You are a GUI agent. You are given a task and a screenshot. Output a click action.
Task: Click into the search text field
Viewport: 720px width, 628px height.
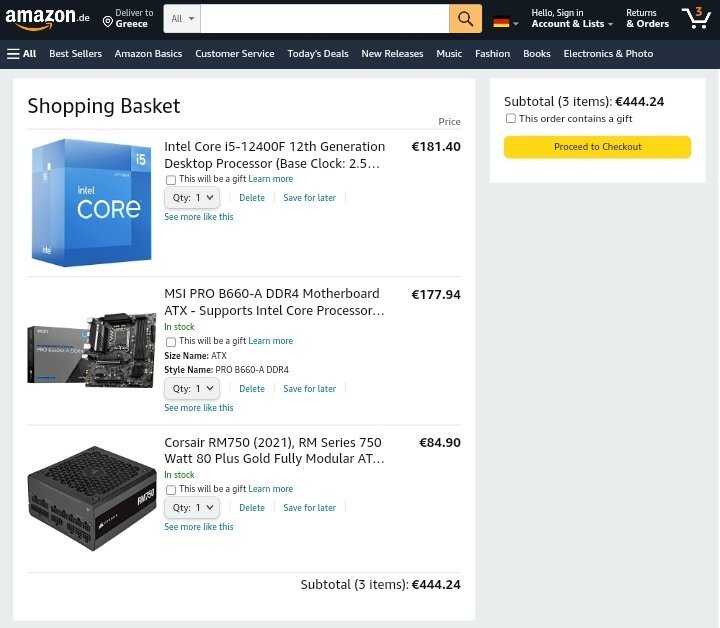325,19
